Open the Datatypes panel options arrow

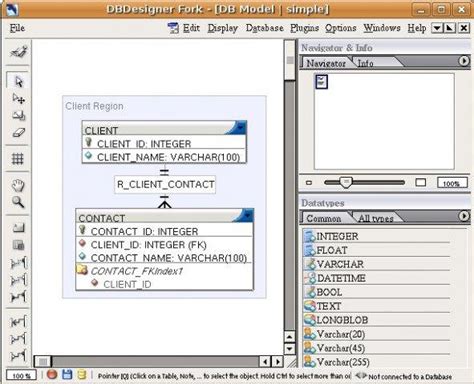[x=463, y=216]
